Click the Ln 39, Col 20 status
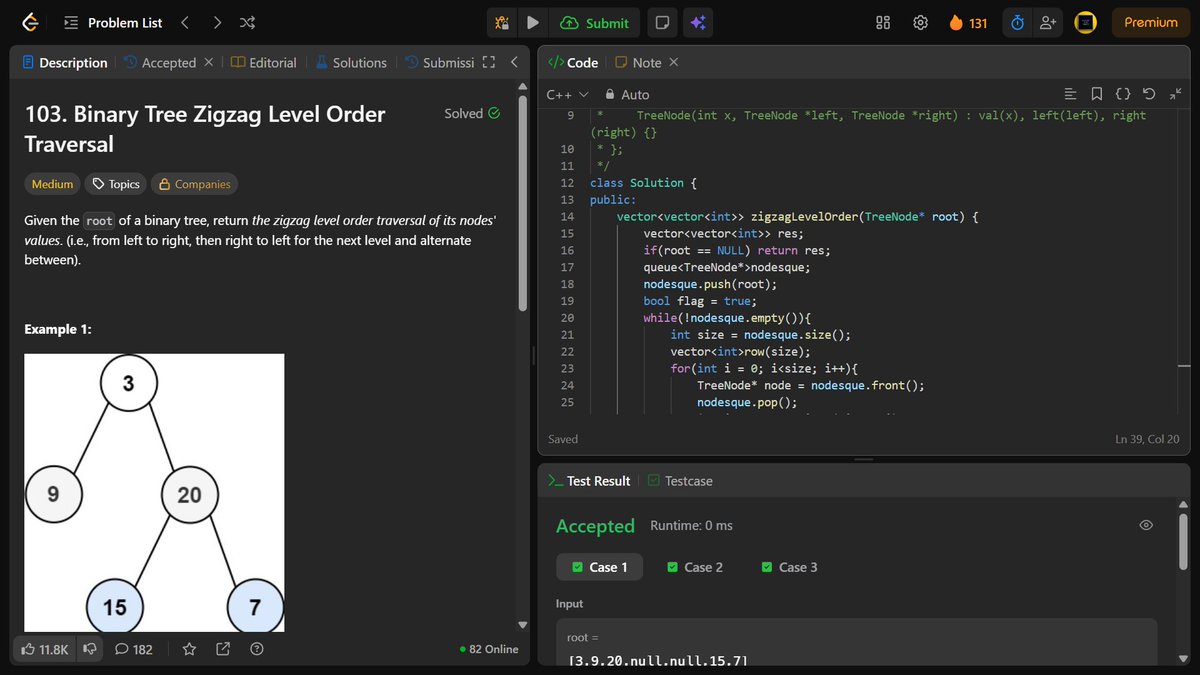Screen dimensions: 1200x675 point(1148,439)
